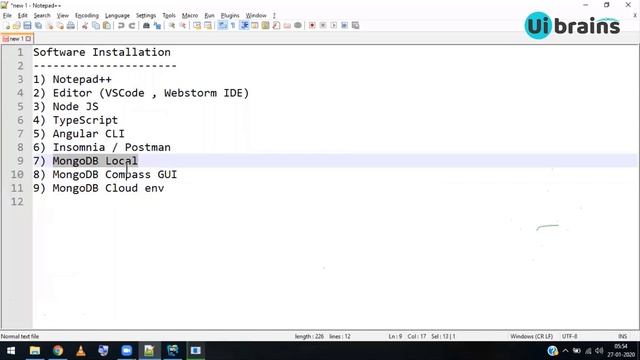The width and height of the screenshot is (640, 360).
Task: Open the Edit menu
Action: pyautogui.click(x=22, y=15)
